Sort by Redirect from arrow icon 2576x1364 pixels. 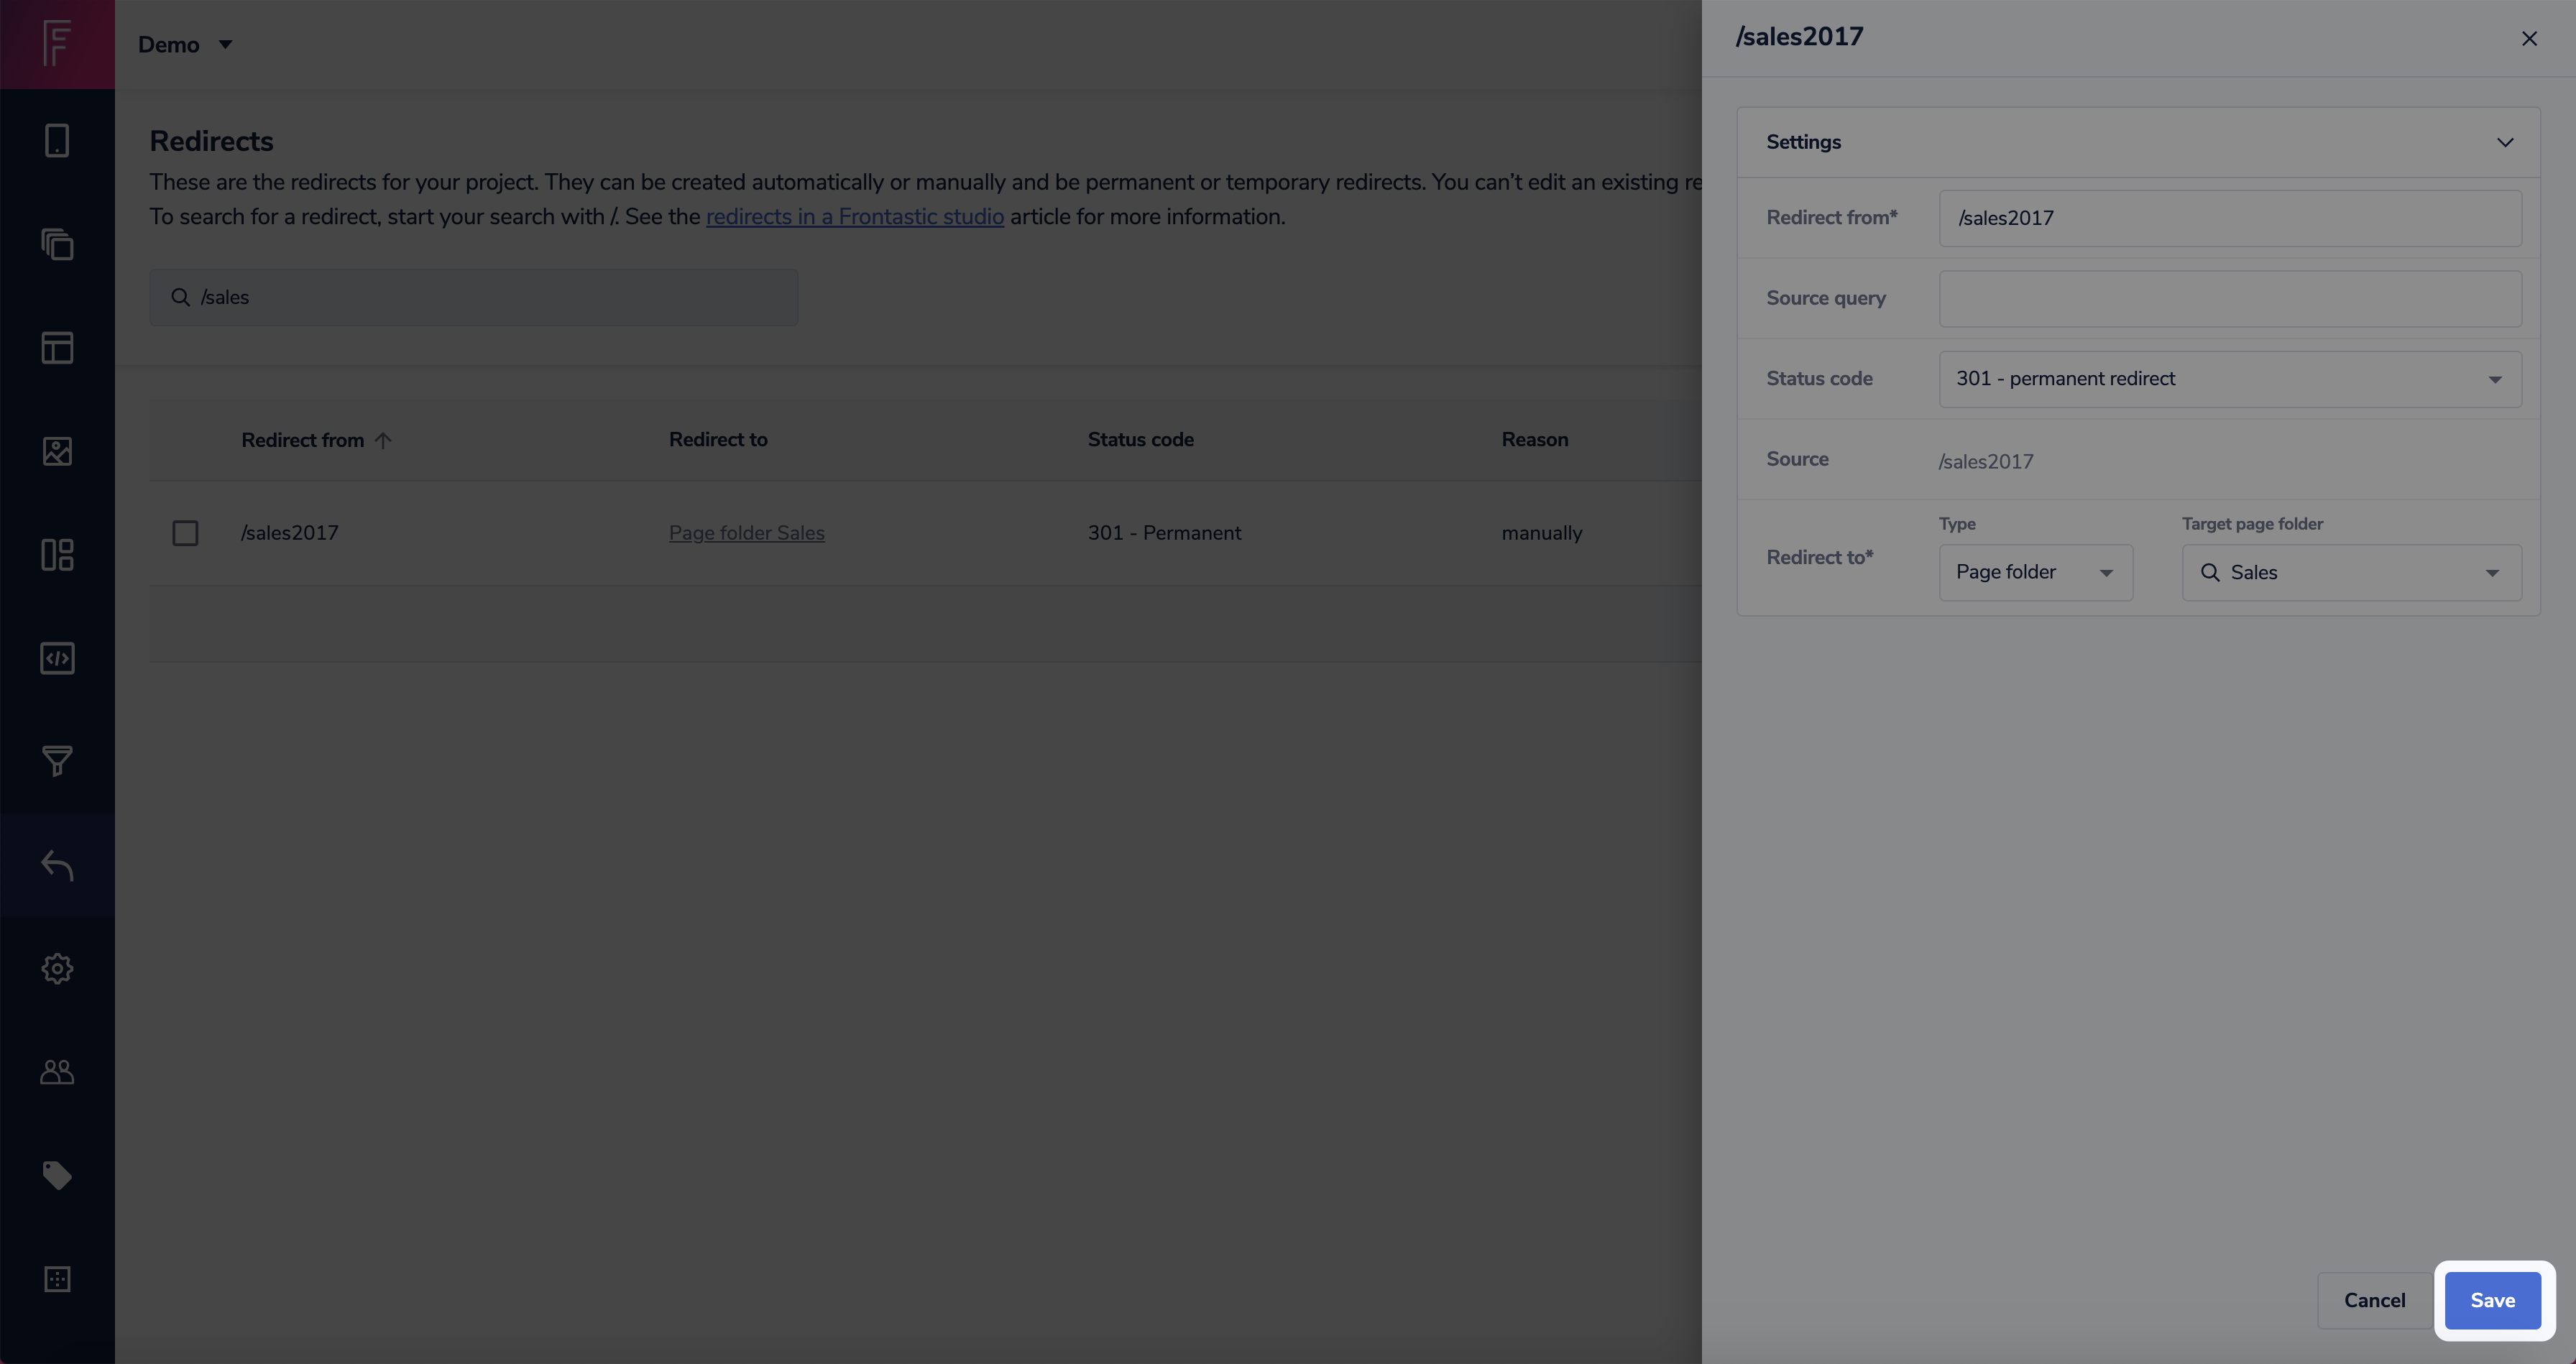click(x=383, y=440)
